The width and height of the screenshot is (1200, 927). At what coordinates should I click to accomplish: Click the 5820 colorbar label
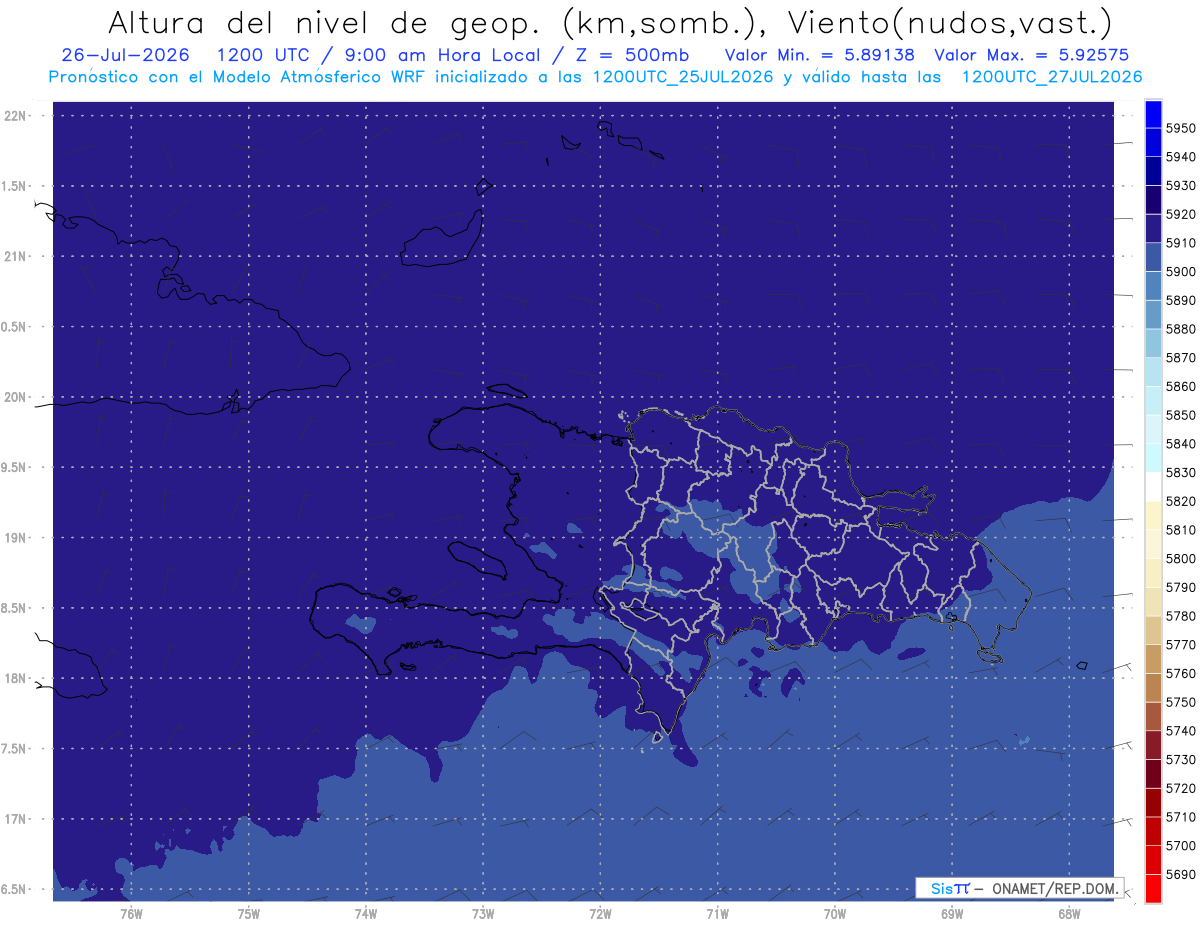[1180, 501]
